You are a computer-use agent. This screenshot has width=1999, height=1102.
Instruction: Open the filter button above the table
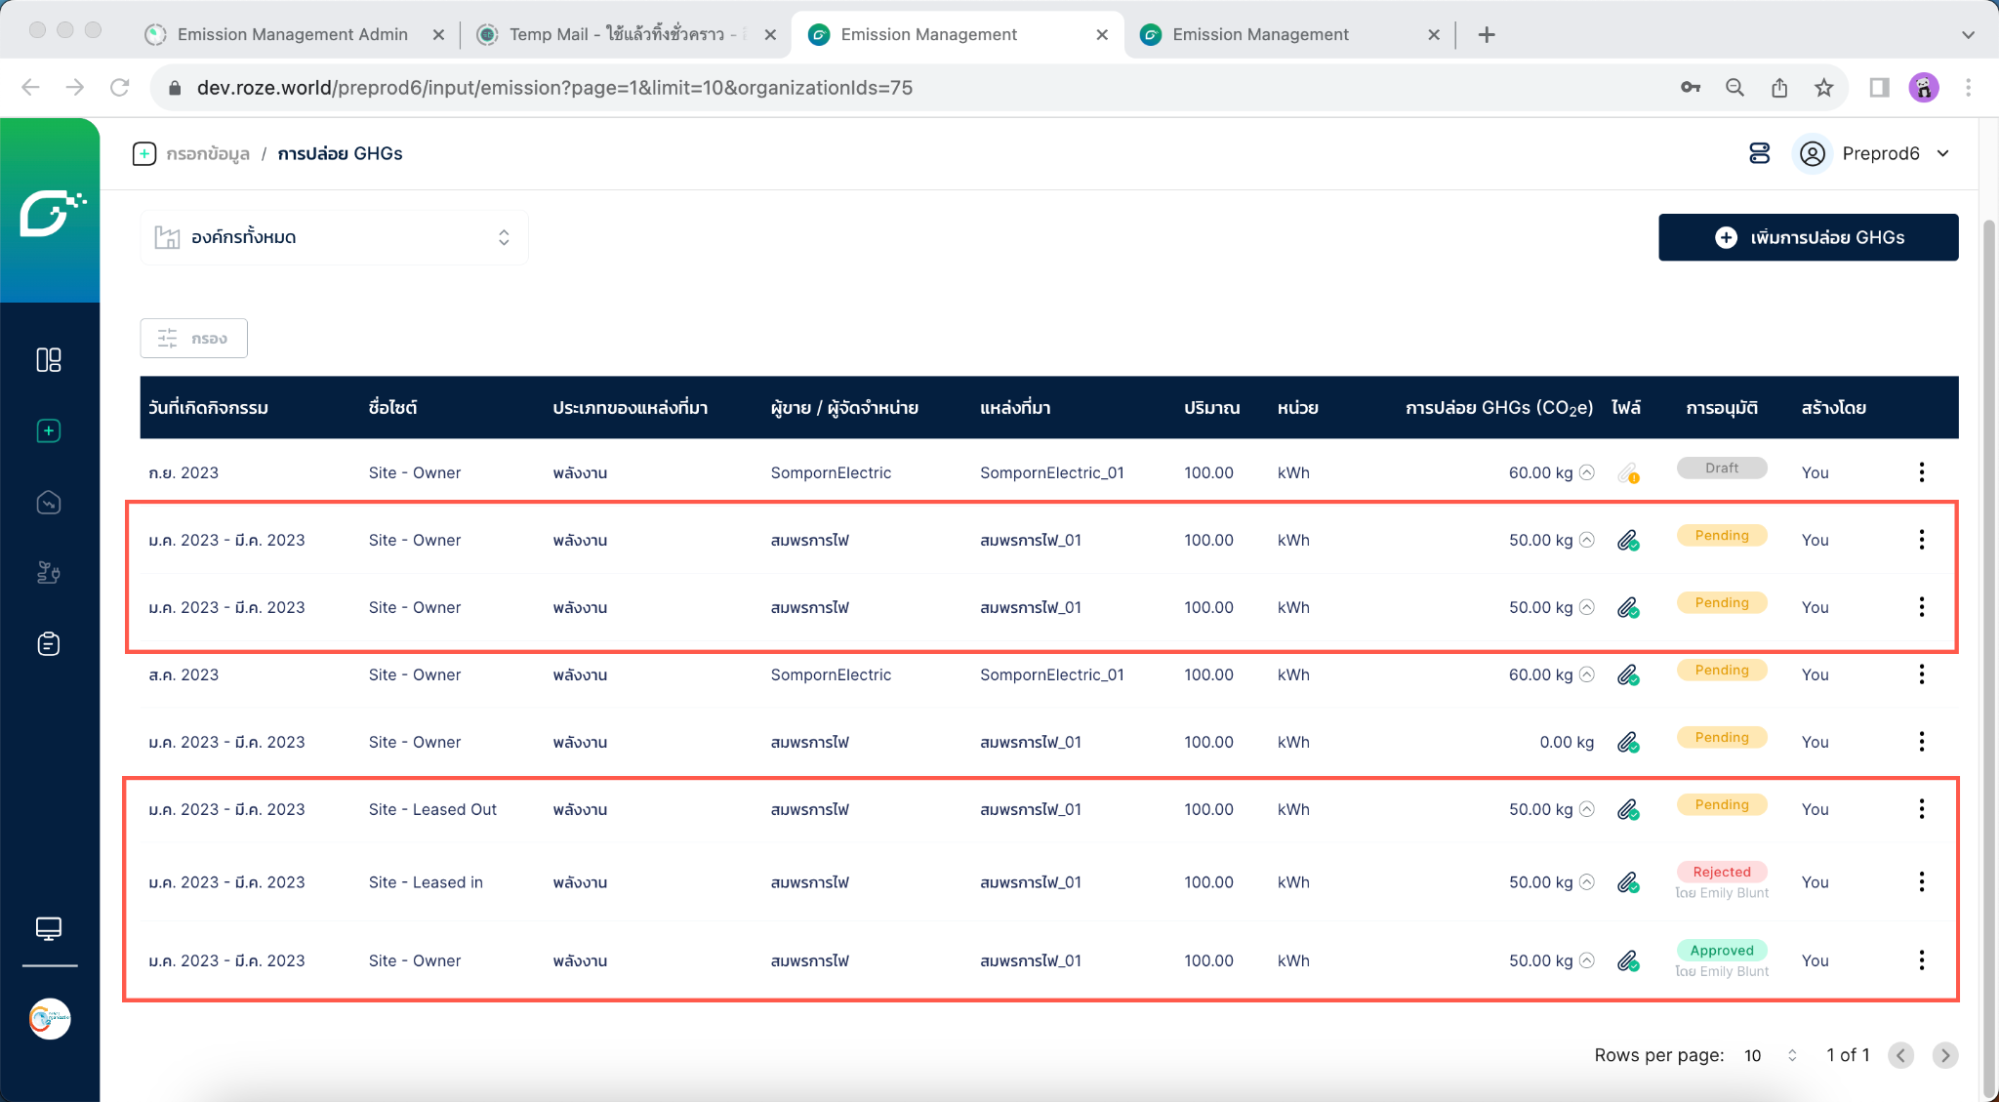click(194, 338)
